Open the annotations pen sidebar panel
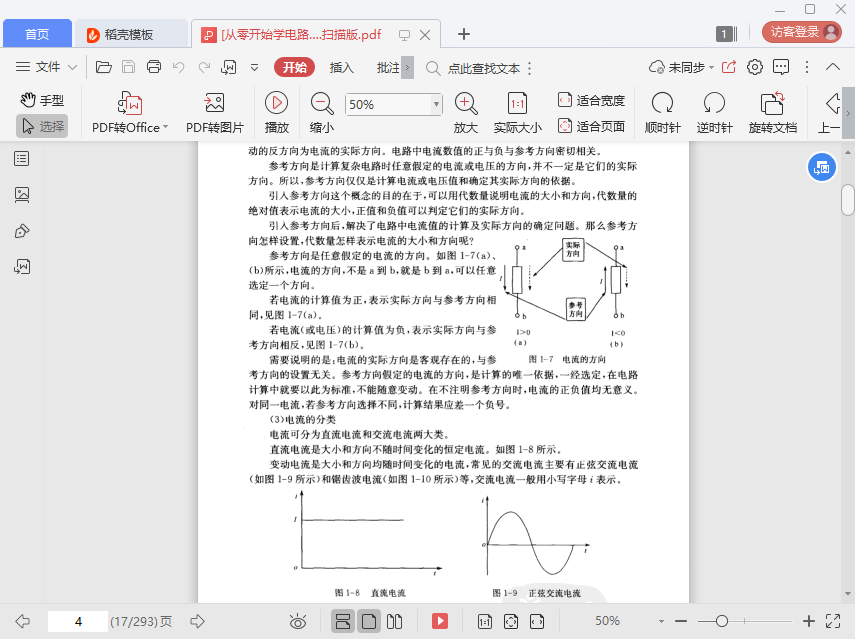 [22, 231]
